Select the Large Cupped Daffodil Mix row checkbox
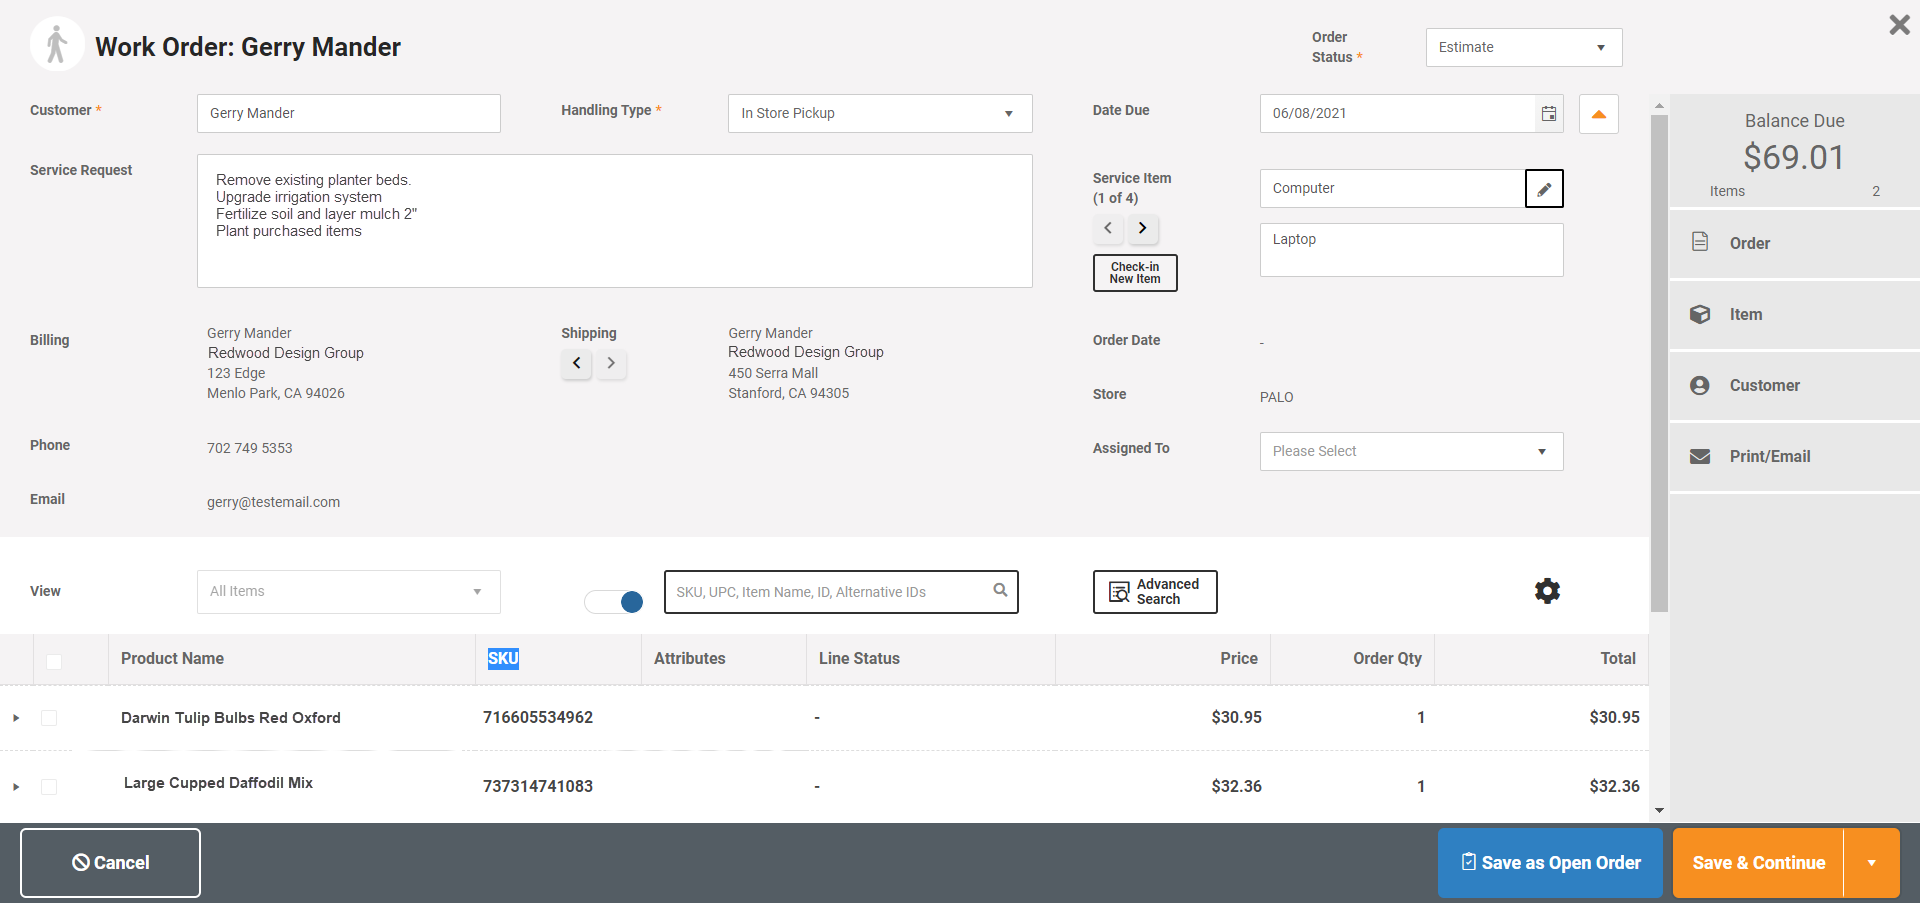 (49, 787)
